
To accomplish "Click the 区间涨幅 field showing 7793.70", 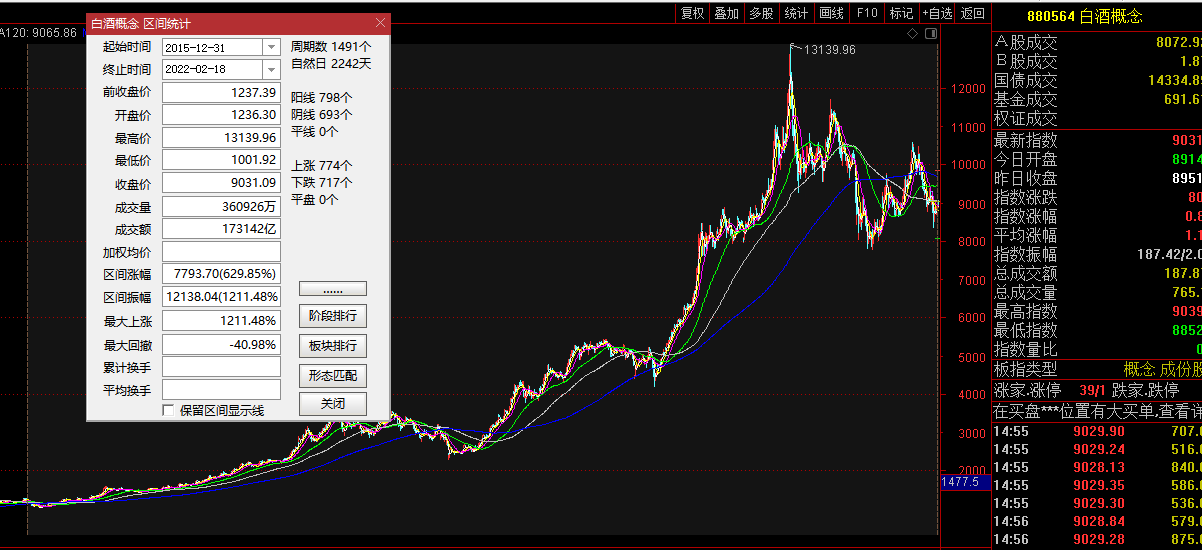I will (x=221, y=274).
